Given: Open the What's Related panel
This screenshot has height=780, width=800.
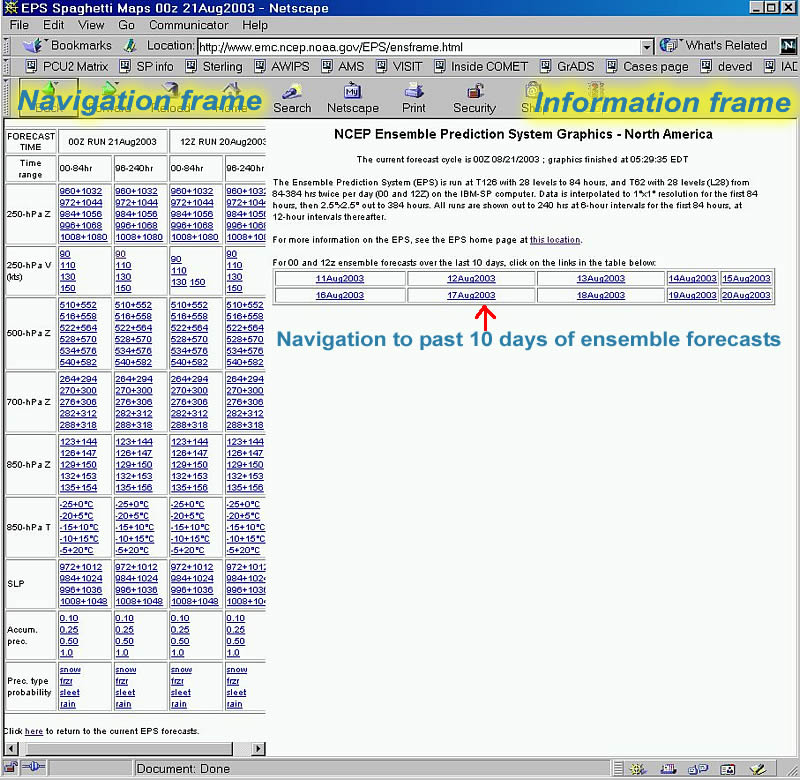Looking at the screenshot, I should [x=713, y=45].
